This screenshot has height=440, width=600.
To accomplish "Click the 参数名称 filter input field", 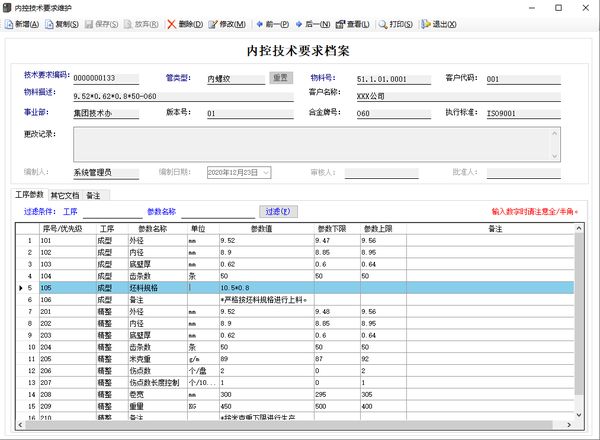I will click(x=218, y=212).
